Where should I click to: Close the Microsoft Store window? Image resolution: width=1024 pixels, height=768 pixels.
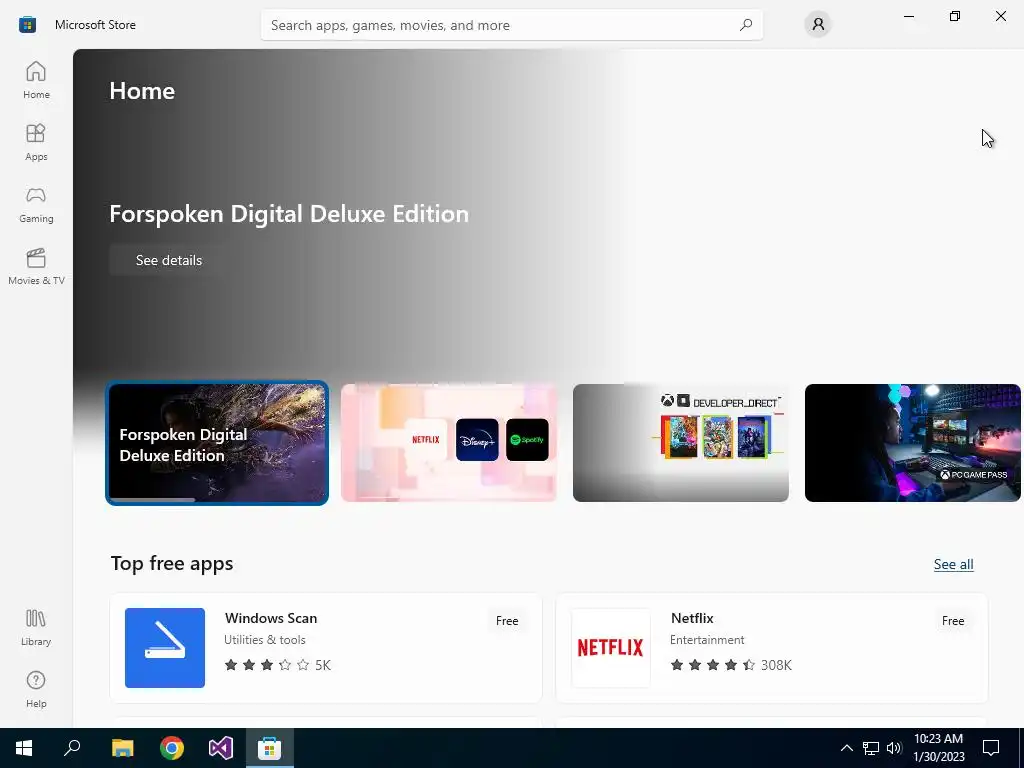click(1000, 16)
